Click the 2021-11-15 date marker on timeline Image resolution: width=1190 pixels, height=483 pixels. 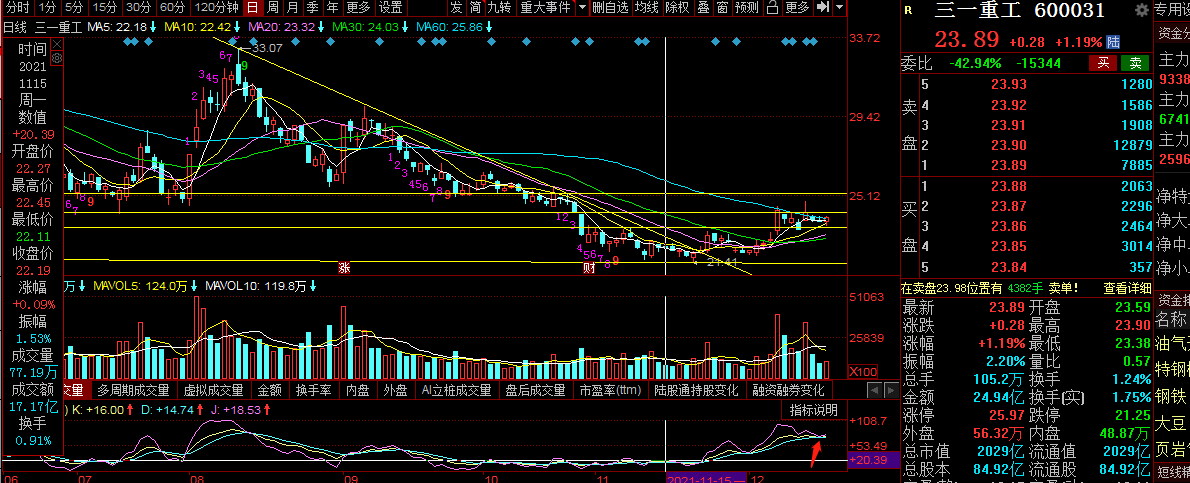[705, 479]
